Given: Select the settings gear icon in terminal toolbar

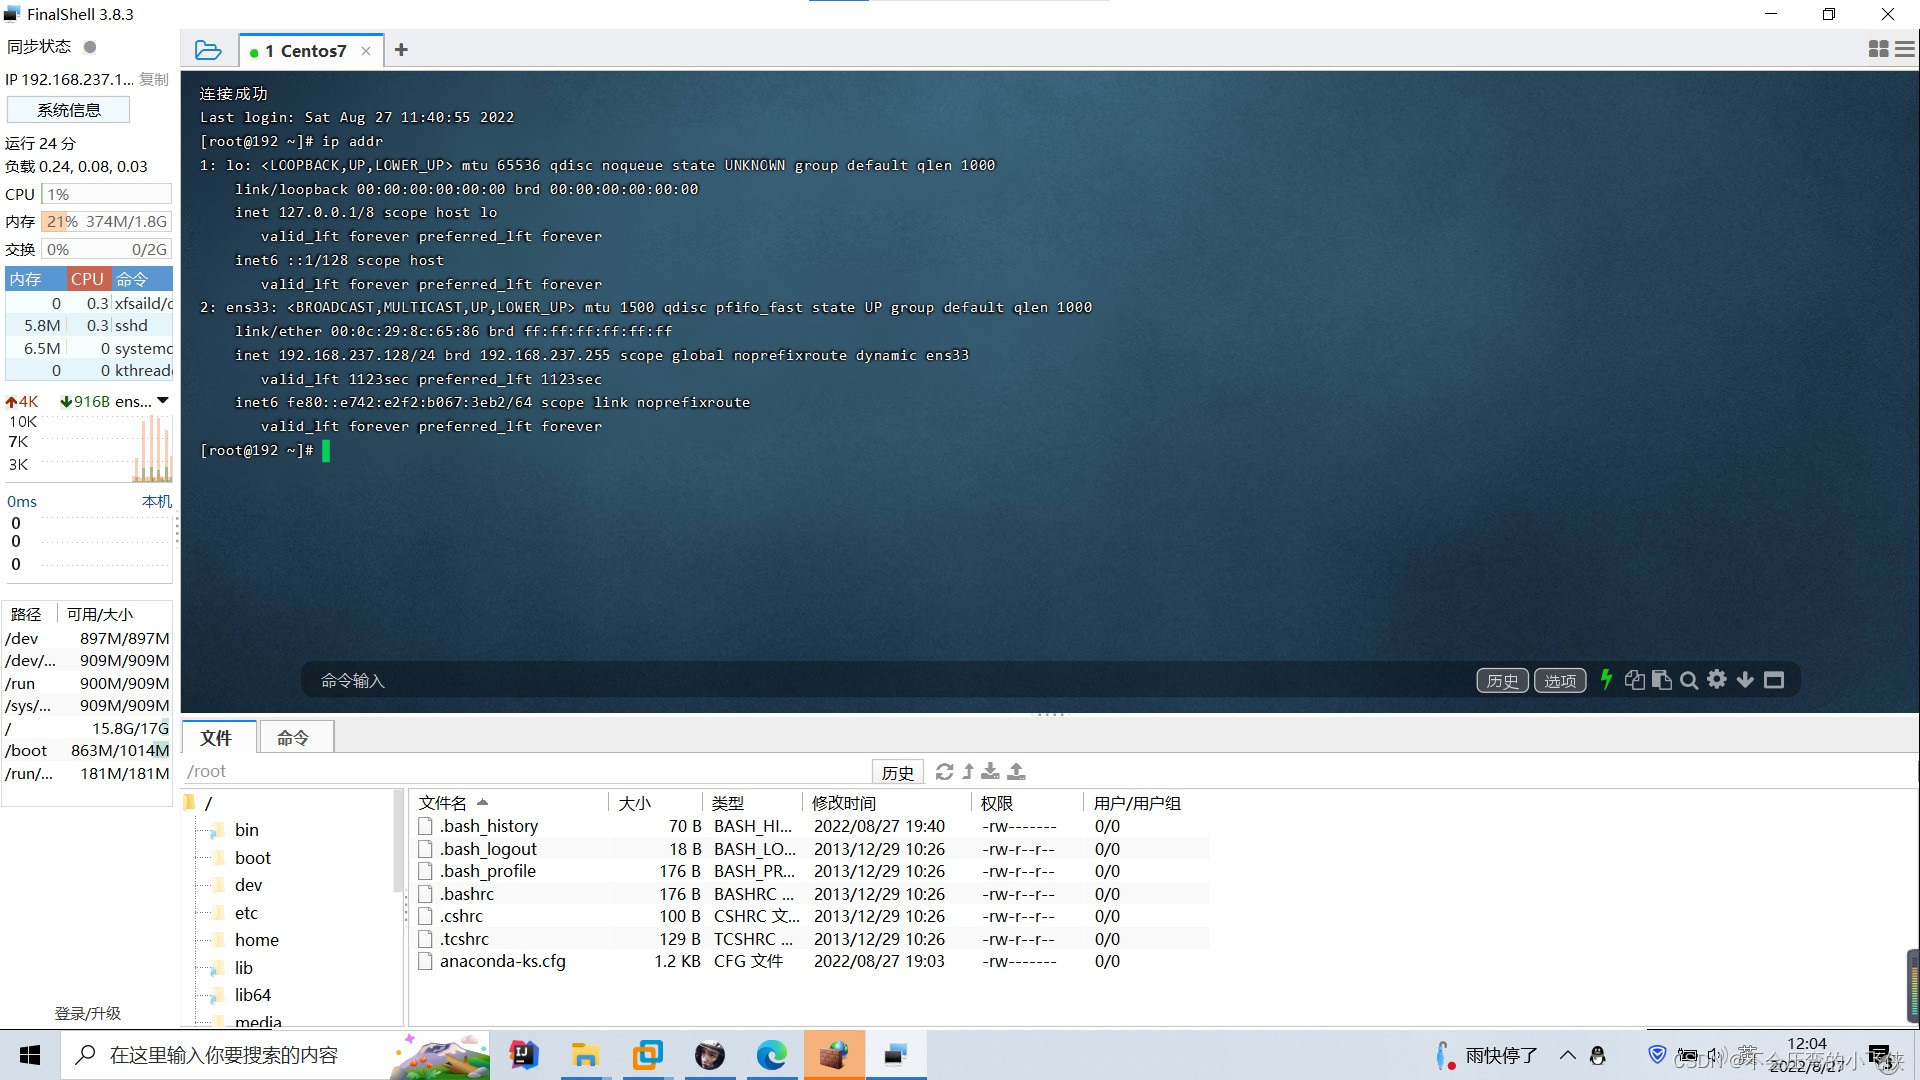Looking at the screenshot, I should pos(1717,680).
